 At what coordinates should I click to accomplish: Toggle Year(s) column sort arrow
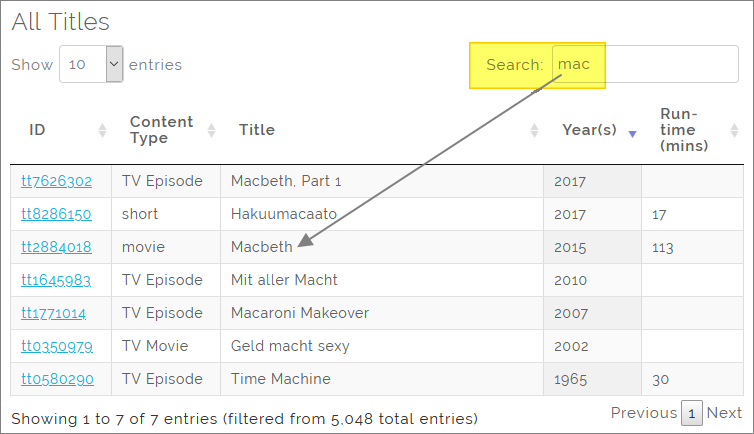coord(632,131)
